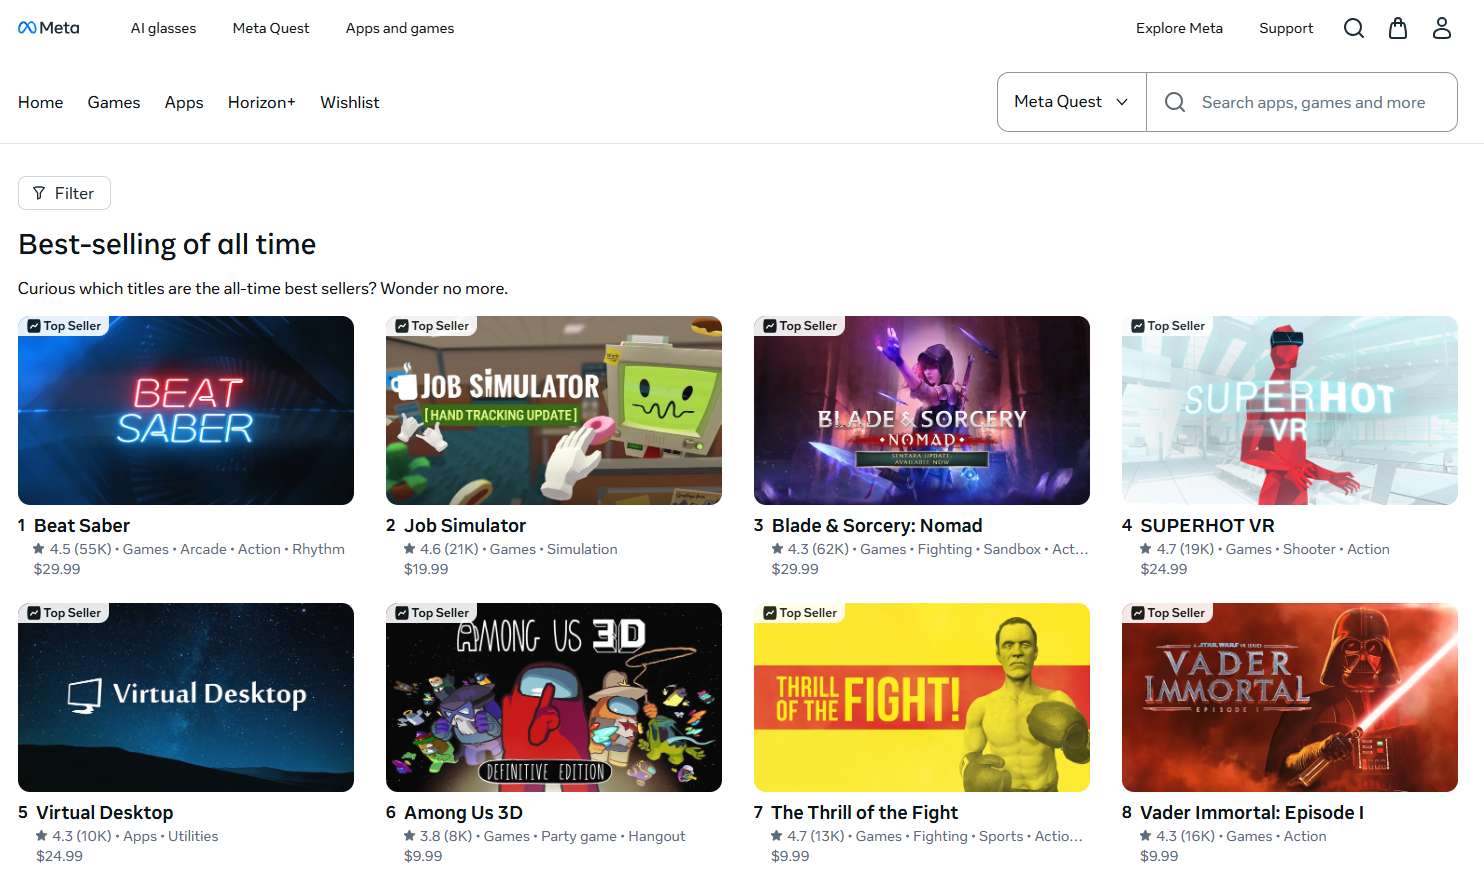1484x878 pixels.
Task: Click the Top Seller badge on Virtual Desktop
Action: 64,613
